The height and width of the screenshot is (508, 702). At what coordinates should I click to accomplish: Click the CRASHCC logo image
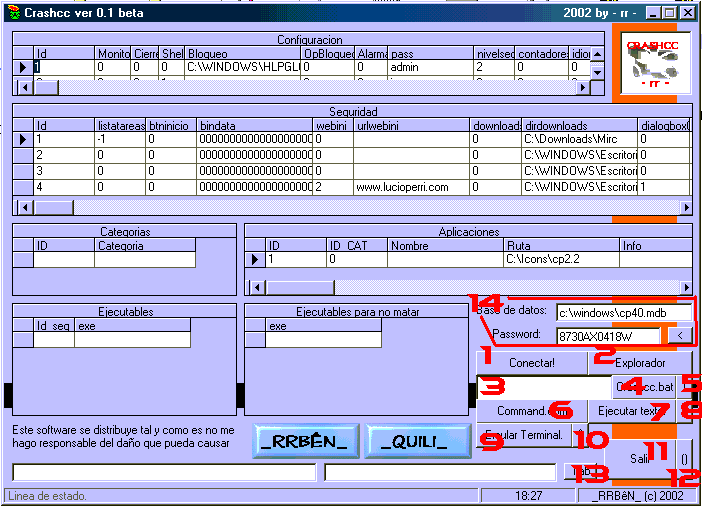pos(651,63)
